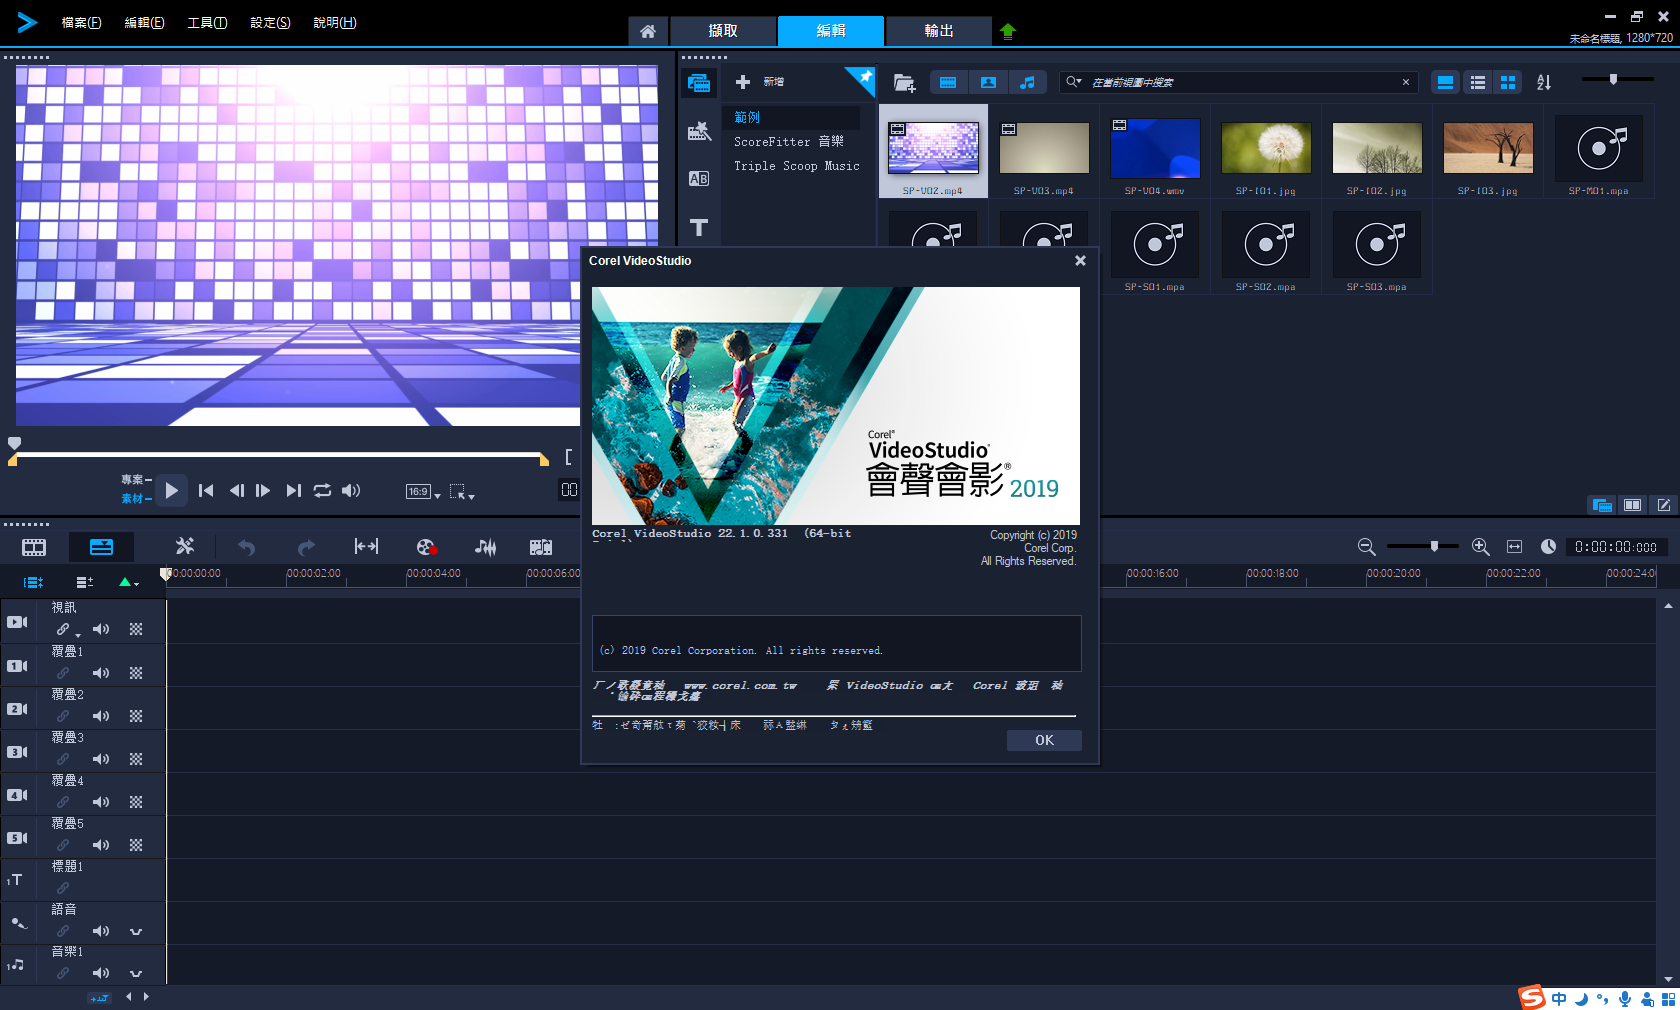Image resolution: width=1680 pixels, height=1010 pixels.
Task: Open the media library panel icon
Action: click(699, 83)
